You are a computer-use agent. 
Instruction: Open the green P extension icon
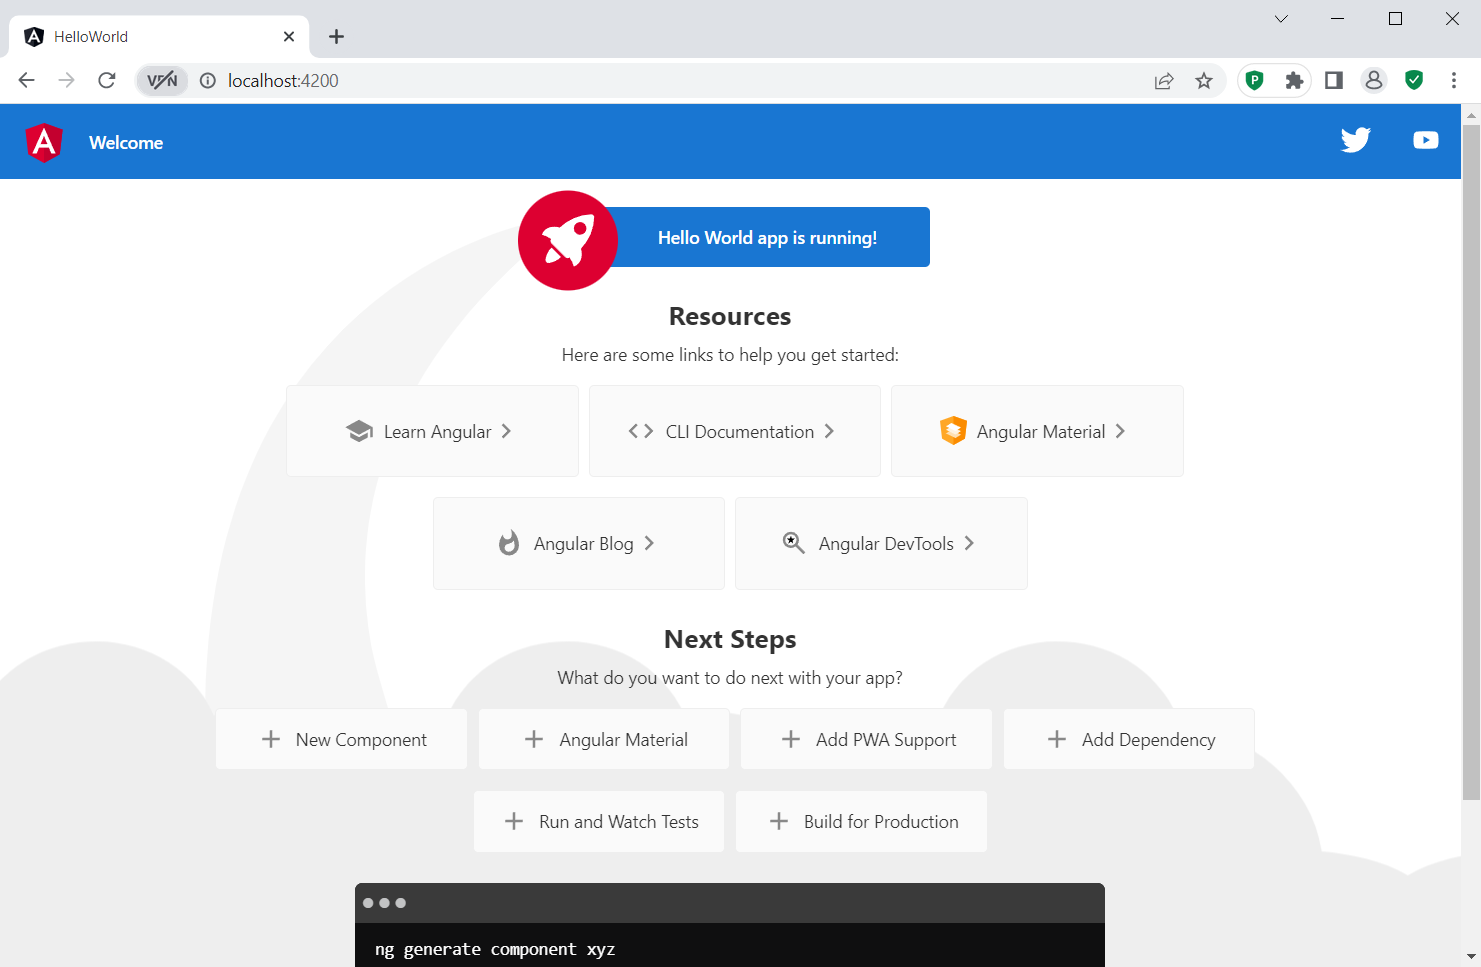[x=1254, y=81]
